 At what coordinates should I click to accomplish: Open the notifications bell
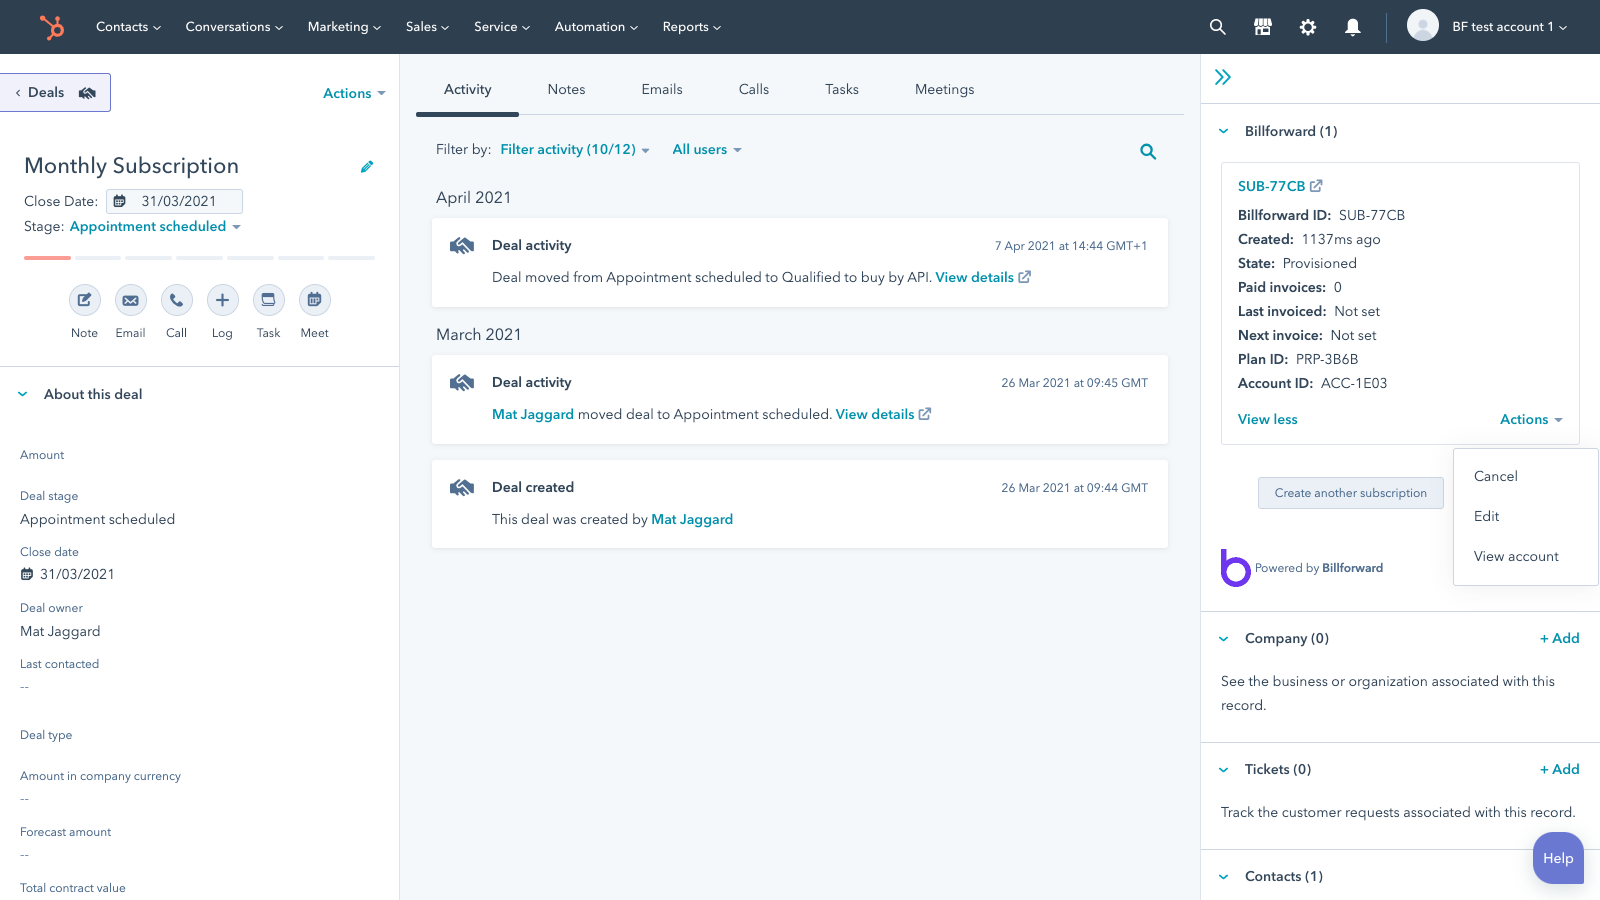[1353, 27]
